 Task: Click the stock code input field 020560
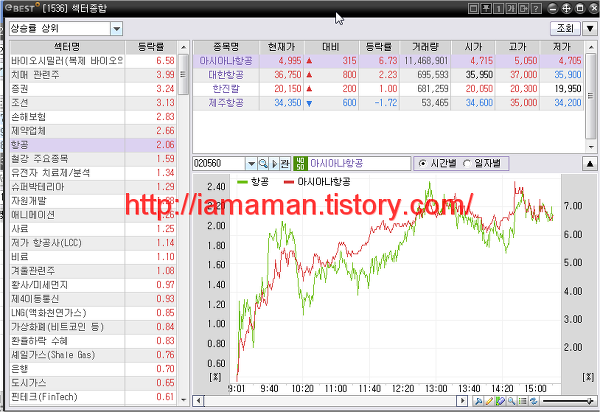[219, 164]
